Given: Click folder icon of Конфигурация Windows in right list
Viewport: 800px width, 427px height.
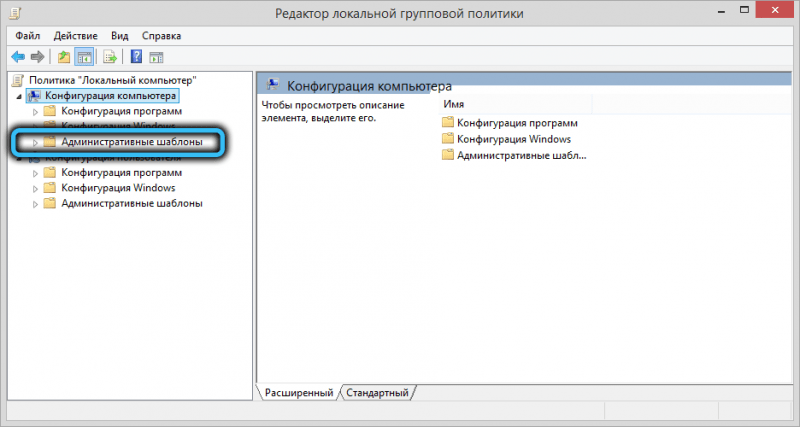Looking at the screenshot, I should pyautogui.click(x=448, y=139).
